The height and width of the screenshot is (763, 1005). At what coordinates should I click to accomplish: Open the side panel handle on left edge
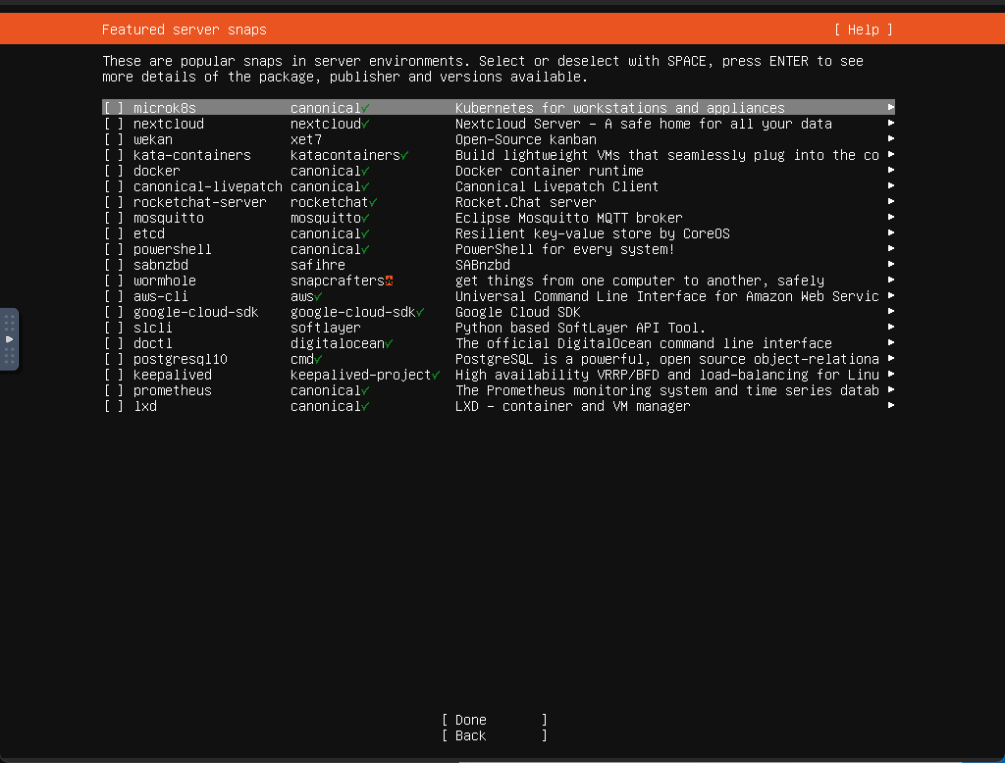[10, 339]
